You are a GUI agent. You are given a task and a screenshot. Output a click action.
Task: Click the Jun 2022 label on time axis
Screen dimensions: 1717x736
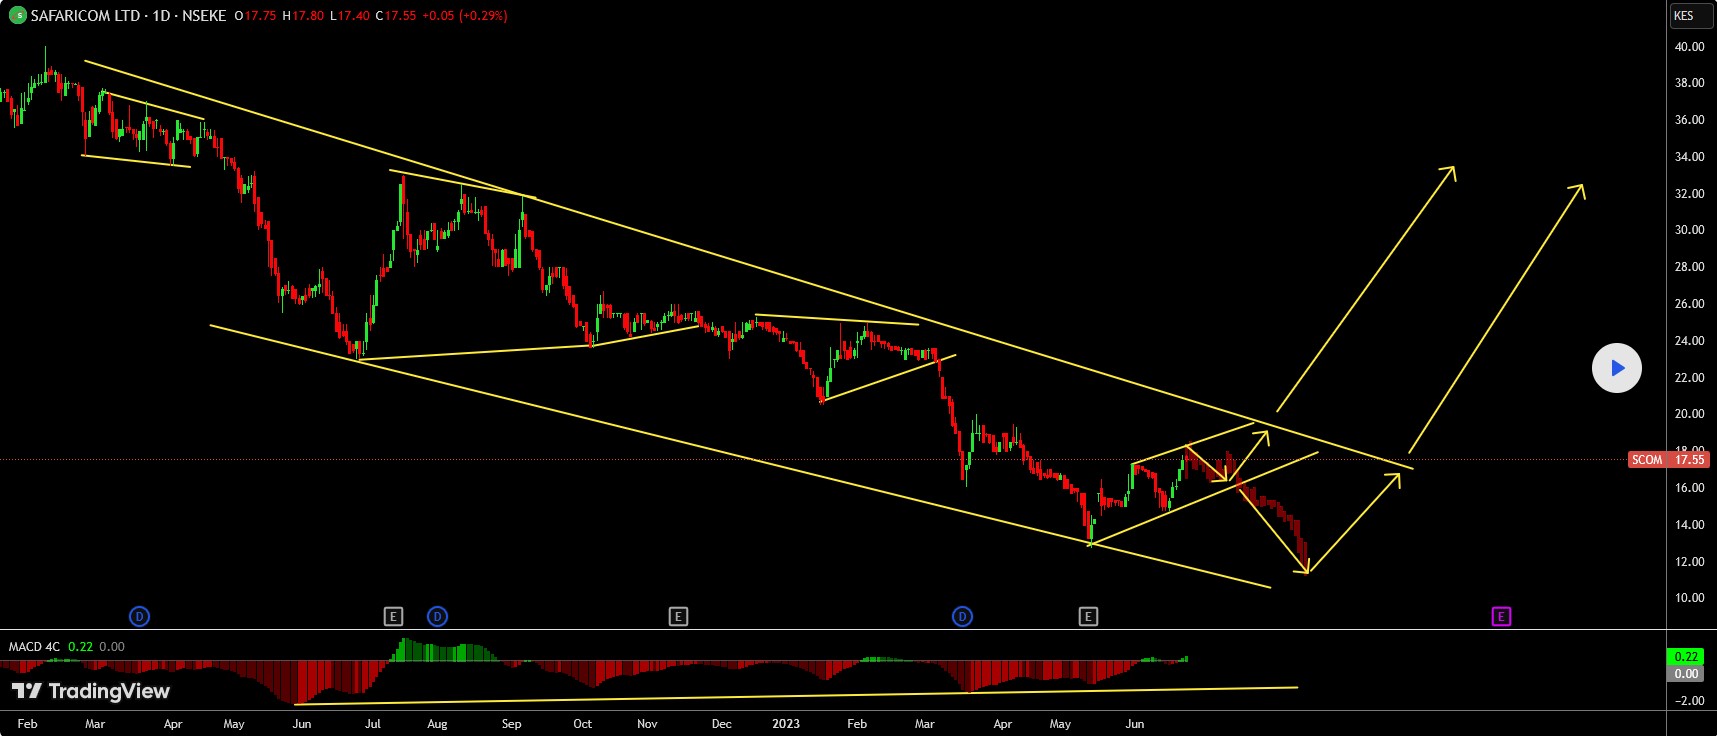[301, 723]
